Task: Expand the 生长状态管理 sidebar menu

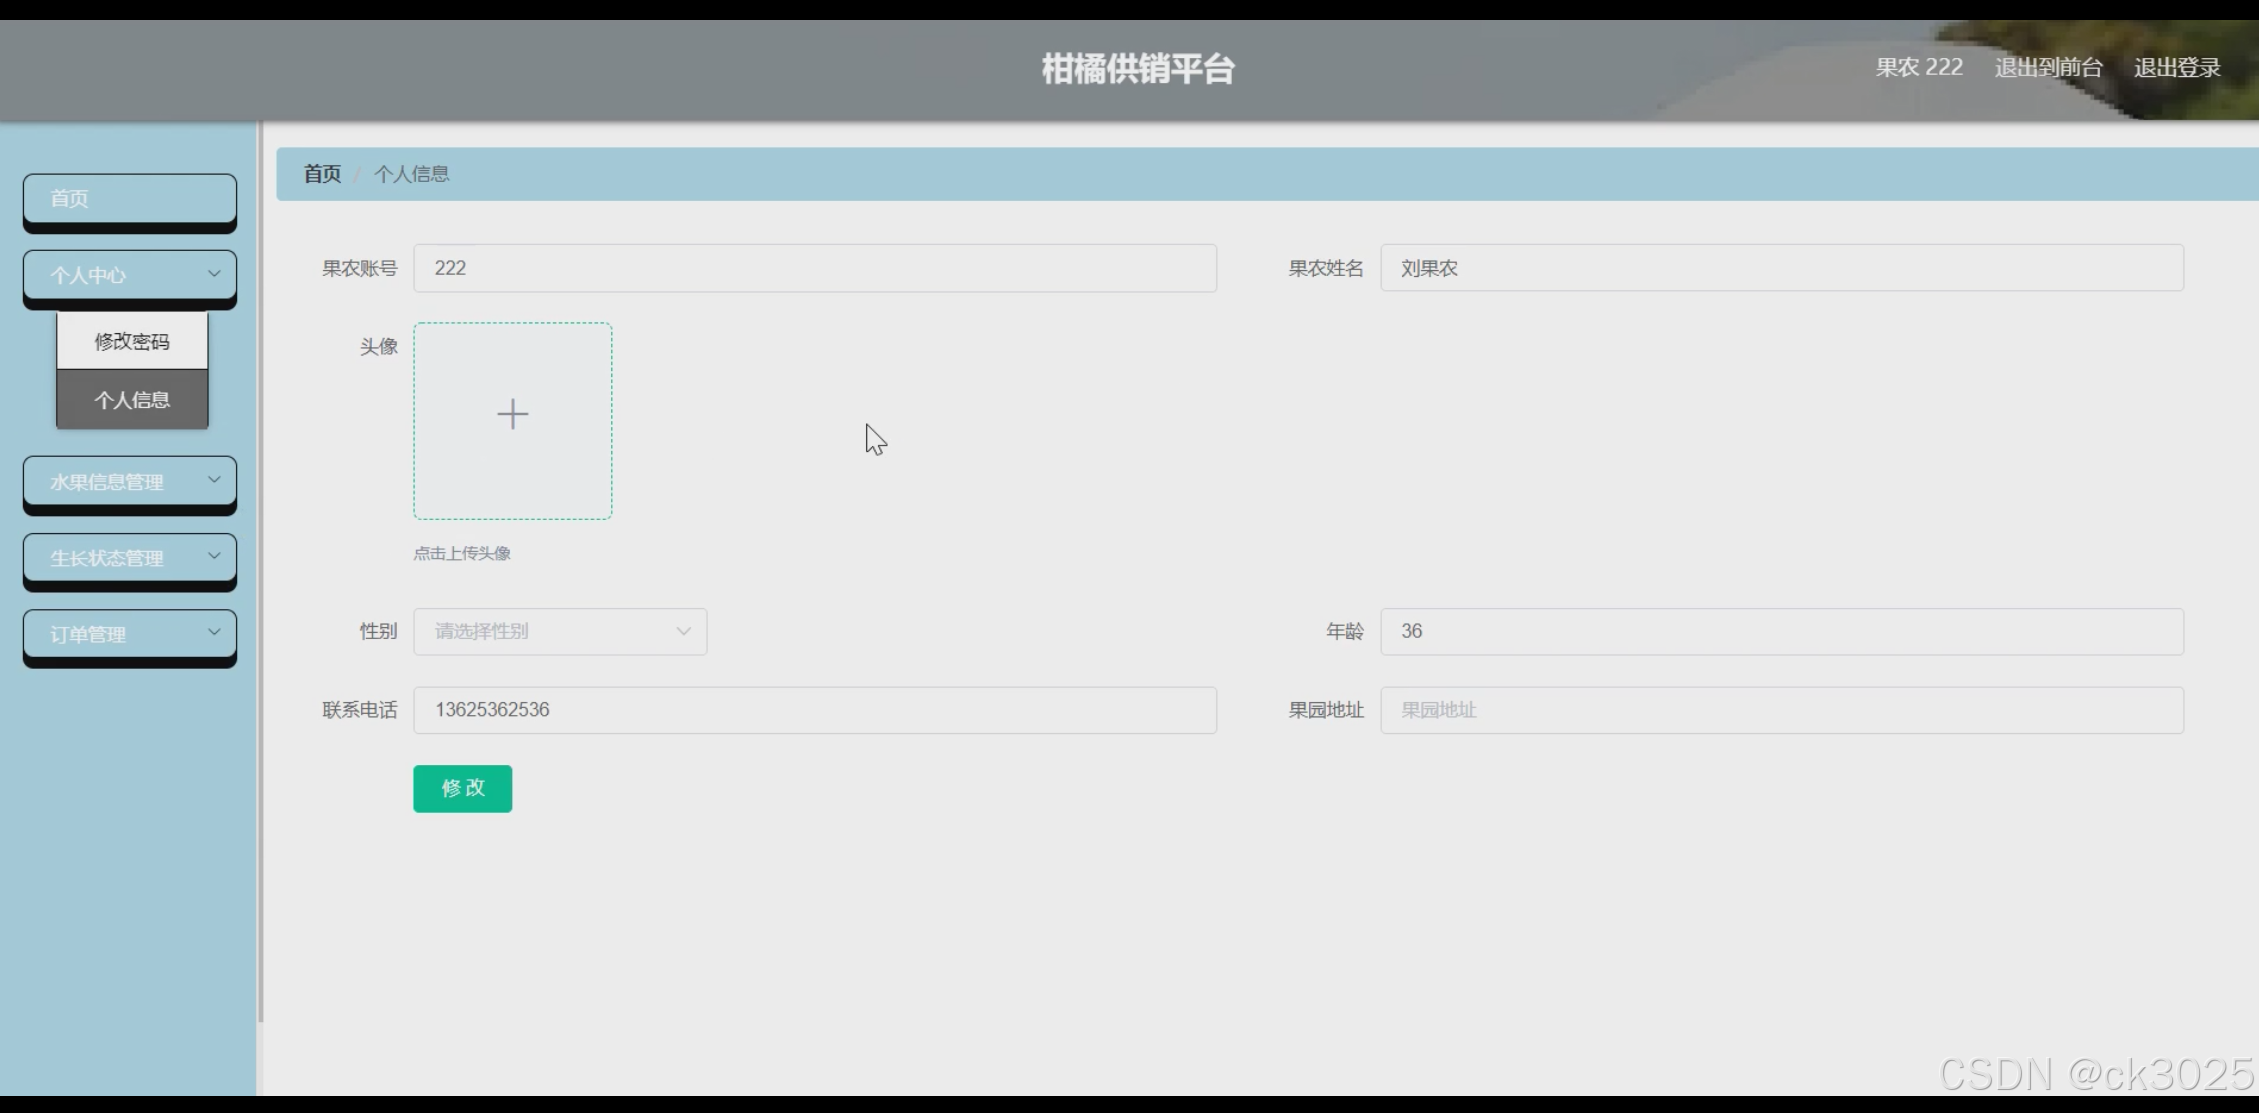Action: [x=130, y=558]
